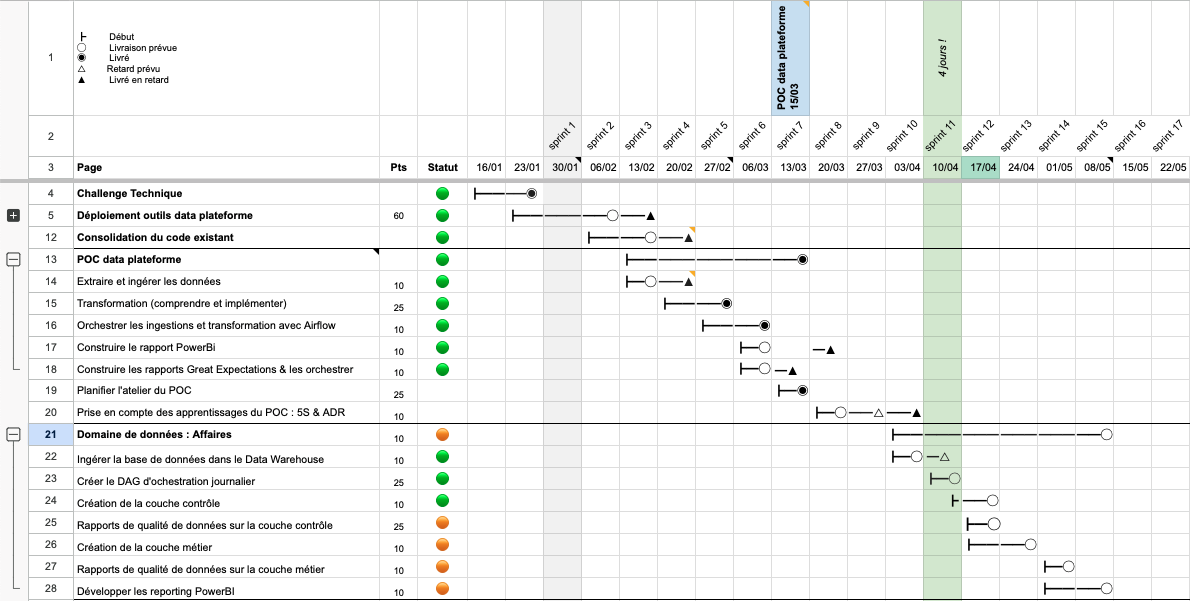Select the highlighted '17/04' date header
The height and width of the screenshot is (601, 1190).
coord(981,165)
